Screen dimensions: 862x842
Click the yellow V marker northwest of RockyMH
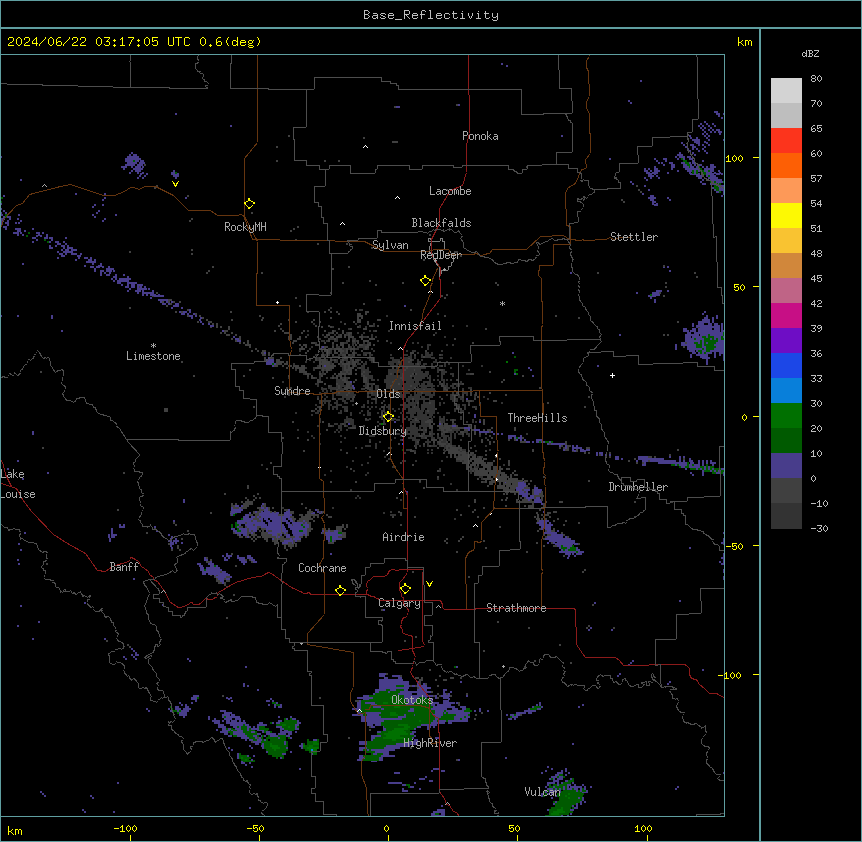175,184
